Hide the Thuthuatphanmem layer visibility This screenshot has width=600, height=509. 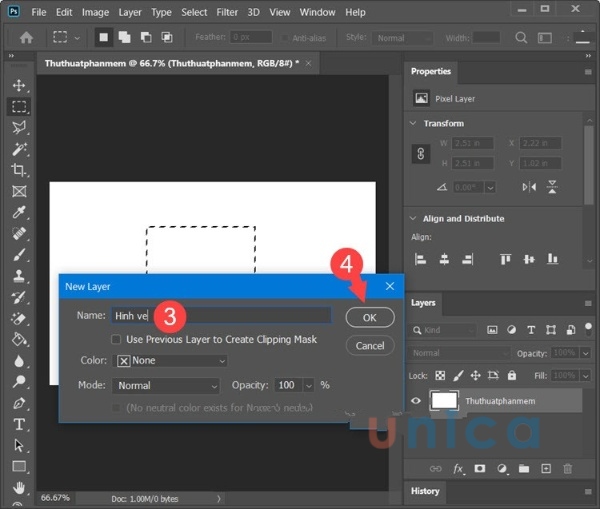[417, 400]
